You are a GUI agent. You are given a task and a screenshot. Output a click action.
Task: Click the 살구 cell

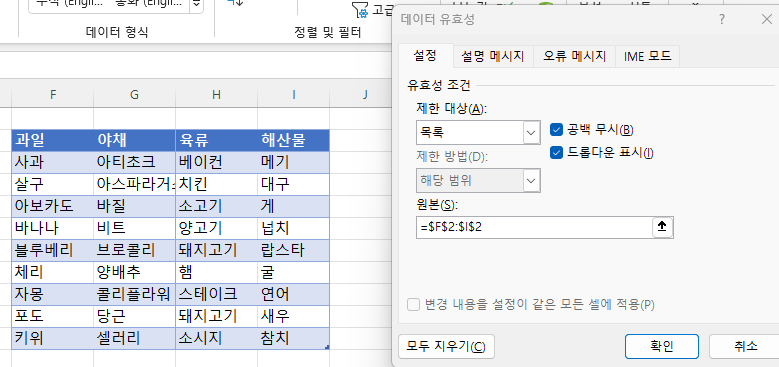click(x=53, y=184)
